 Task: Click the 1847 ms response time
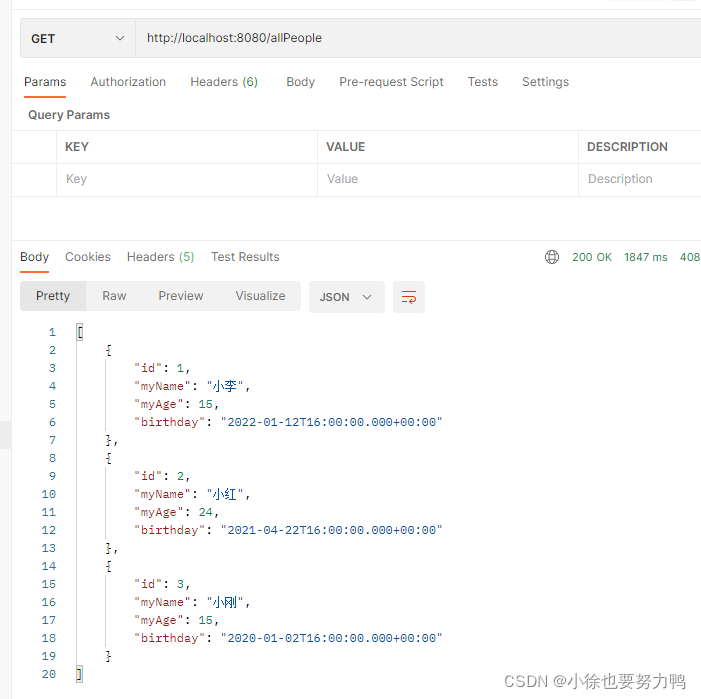646,257
